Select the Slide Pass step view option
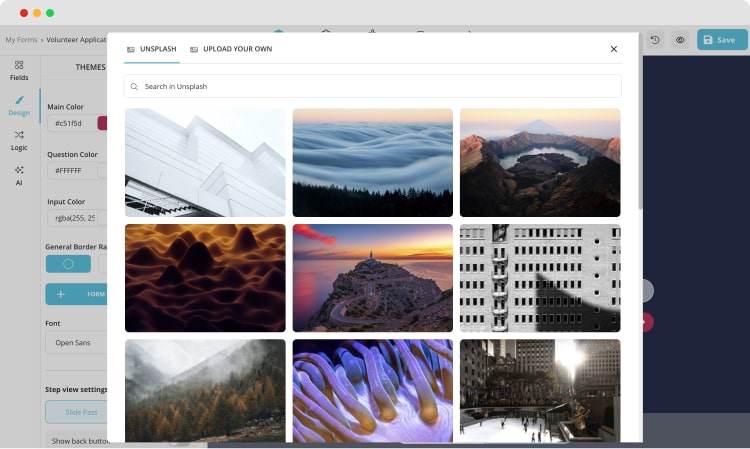Viewport: 750px width, 449px height. [76, 412]
